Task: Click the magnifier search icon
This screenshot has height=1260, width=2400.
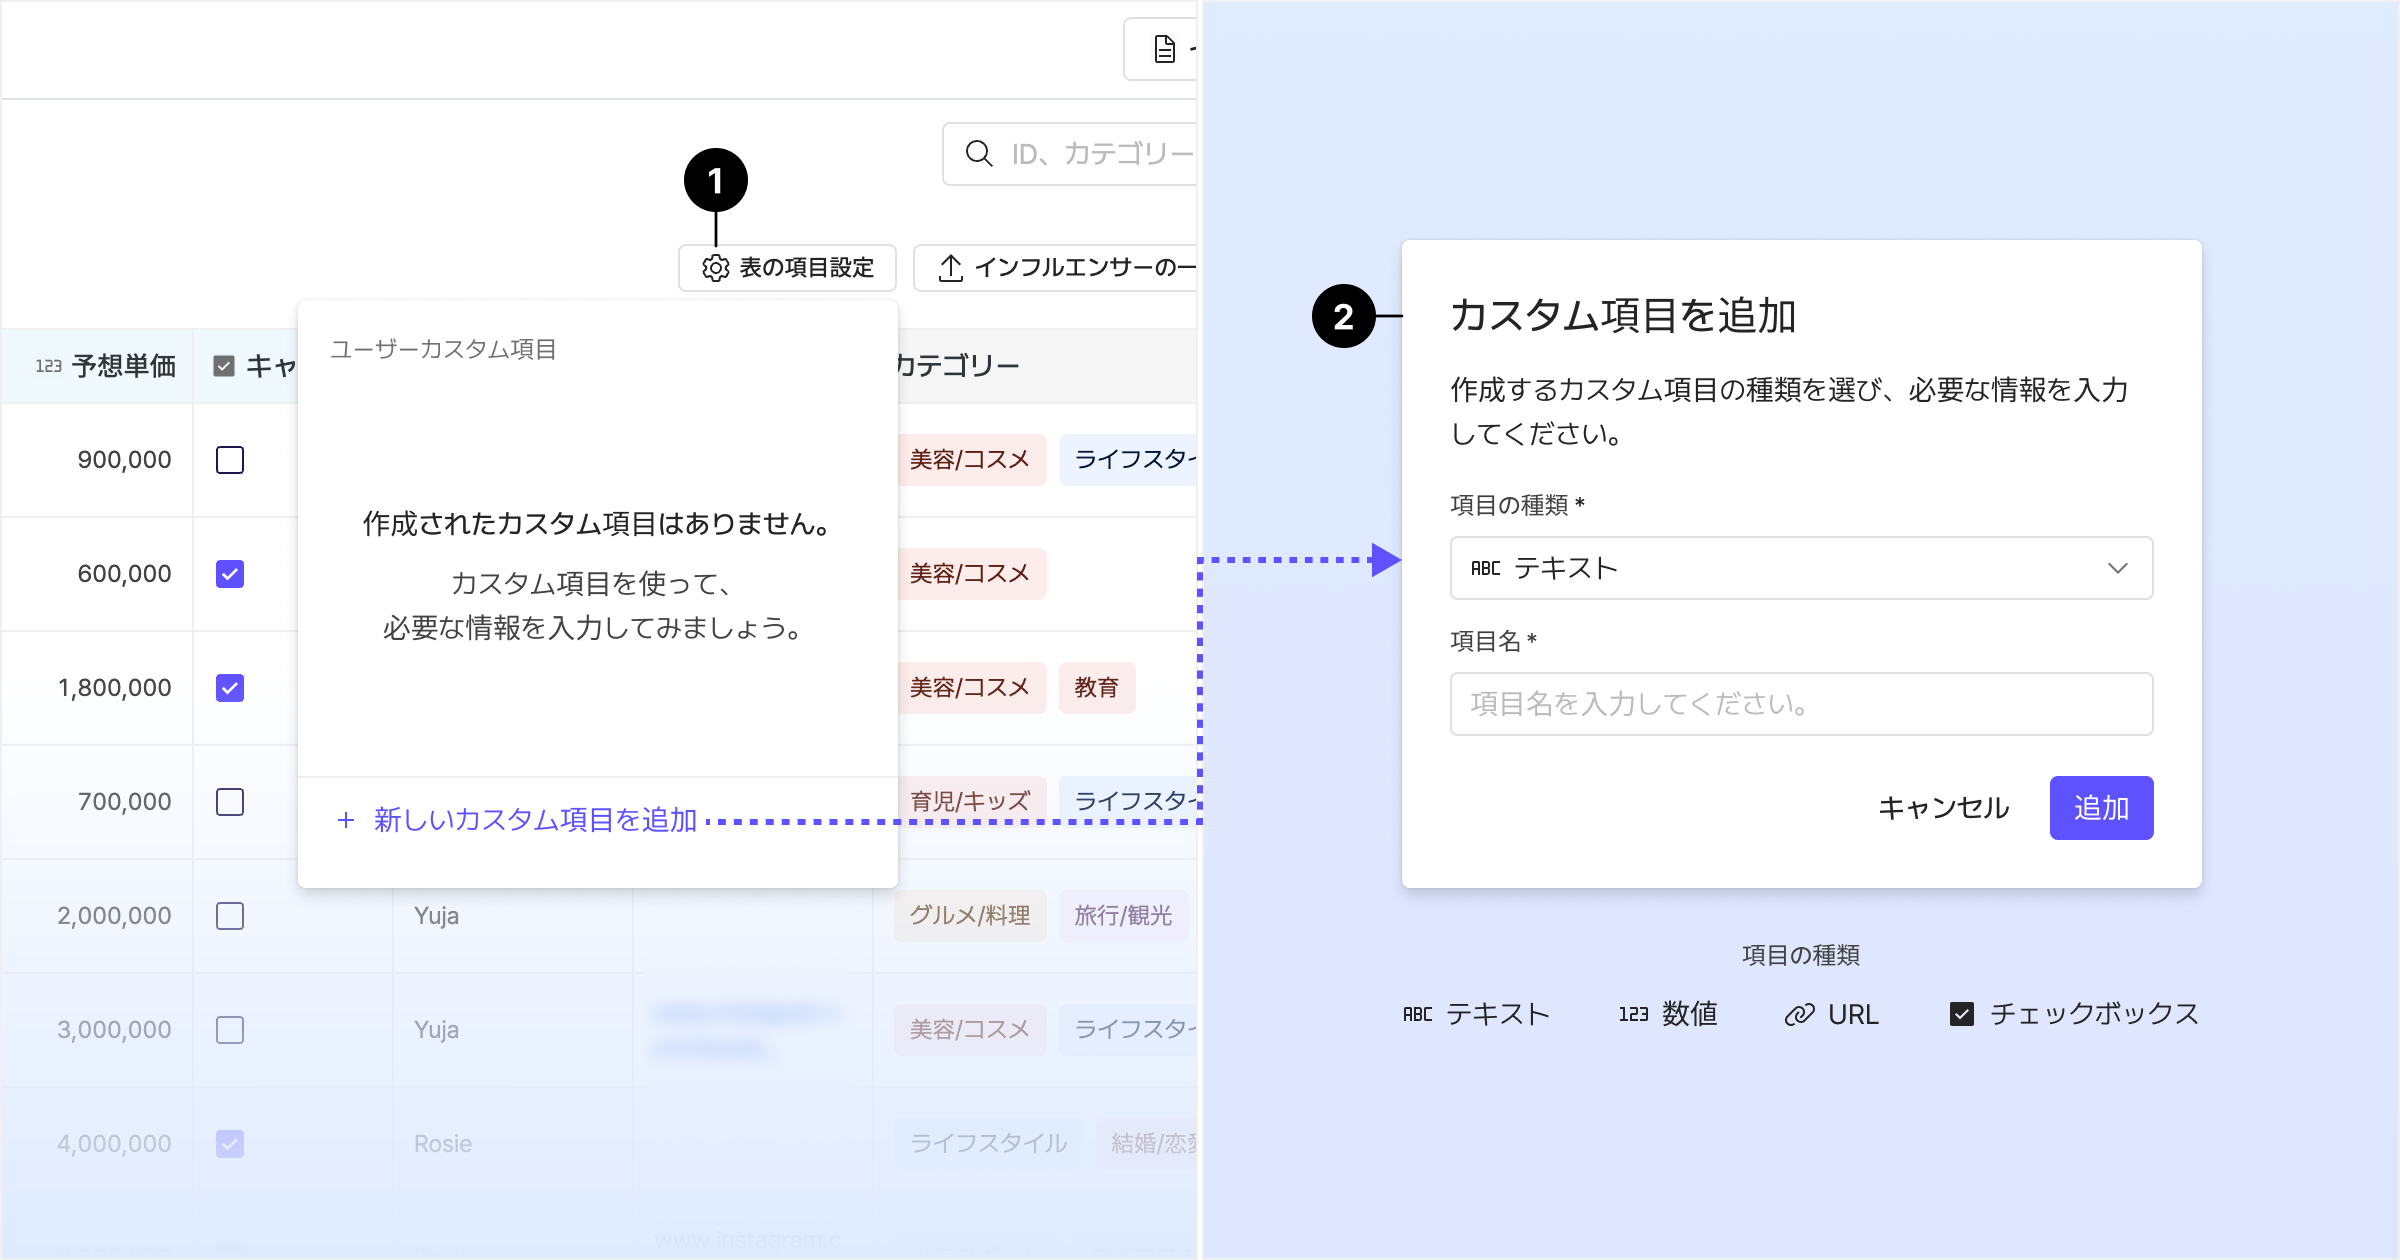Action: tap(978, 154)
